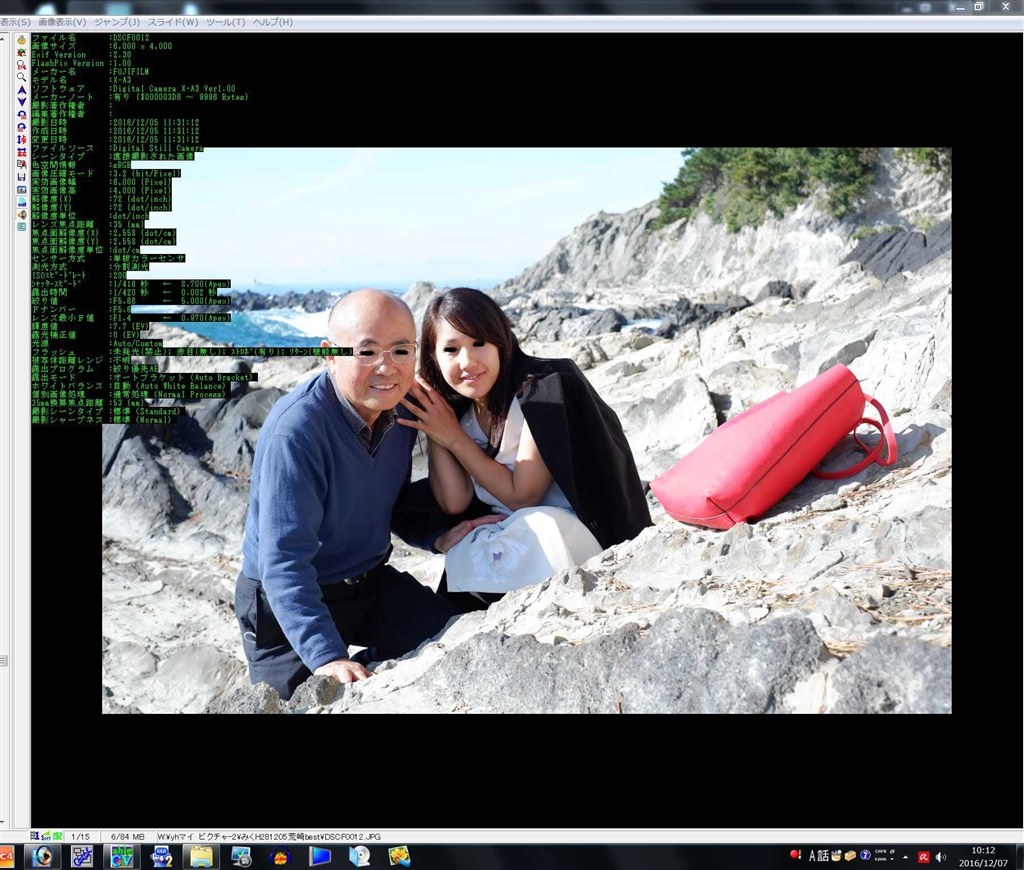Click the blue up arrow icon

21,90
